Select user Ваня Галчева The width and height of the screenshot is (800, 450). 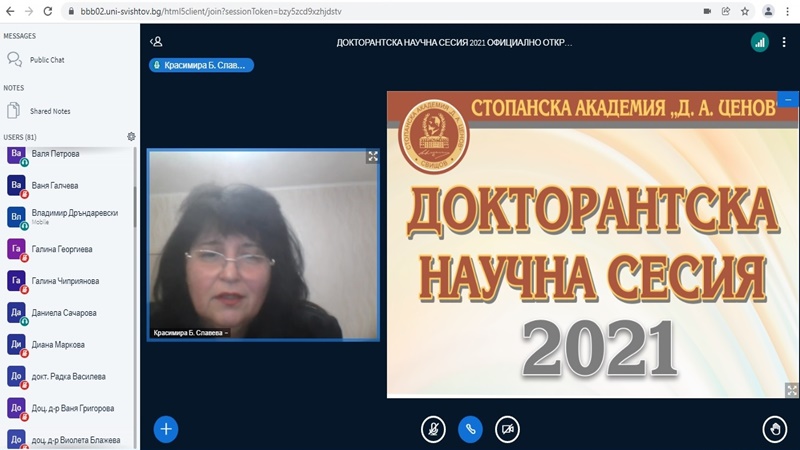click(x=69, y=185)
